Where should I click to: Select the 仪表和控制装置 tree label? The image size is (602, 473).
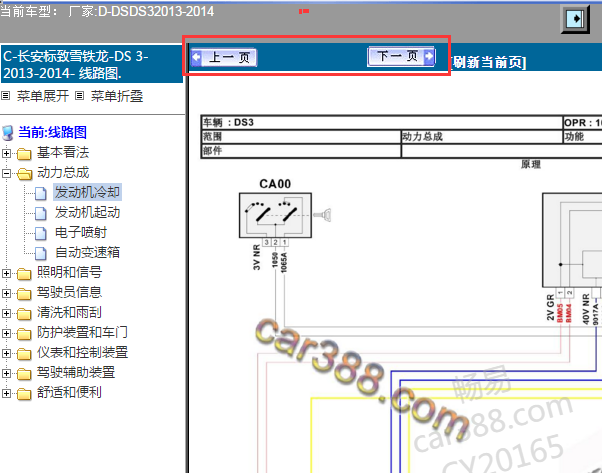(x=82, y=352)
